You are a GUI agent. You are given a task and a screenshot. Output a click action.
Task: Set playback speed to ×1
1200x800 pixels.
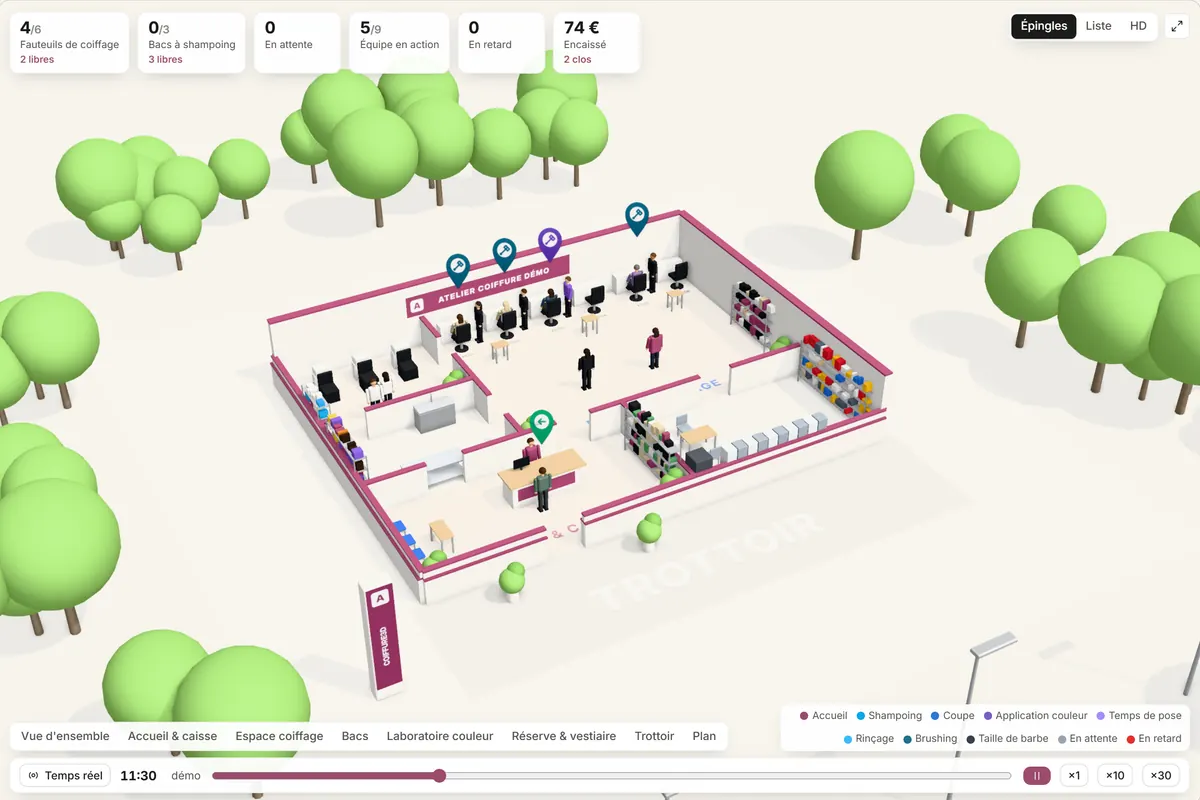[x=1074, y=775]
